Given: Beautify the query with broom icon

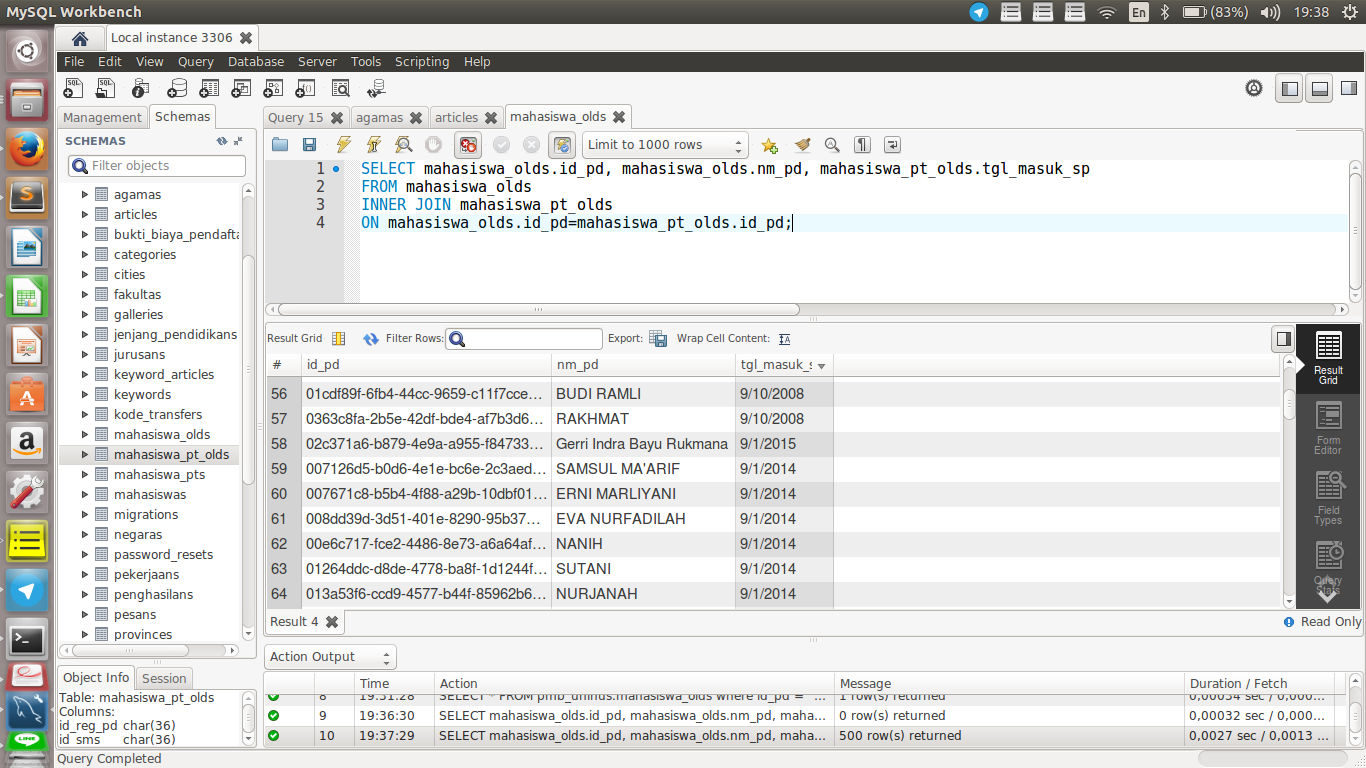Looking at the screenshot, I should tap(801, 145).
